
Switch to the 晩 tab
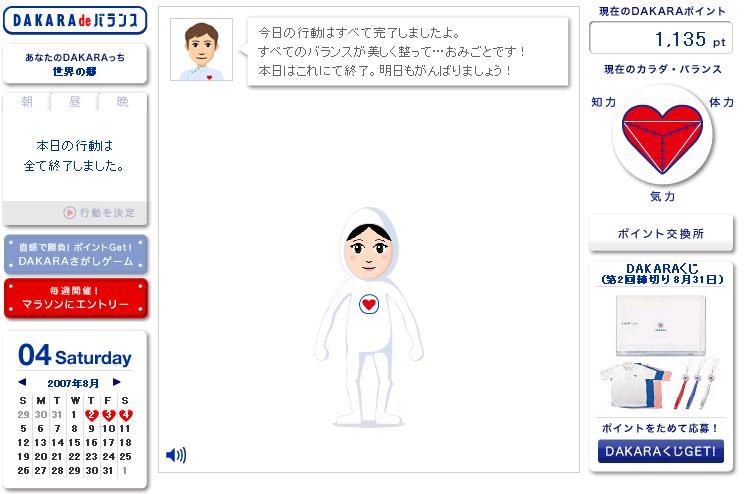tap(123, 102)
